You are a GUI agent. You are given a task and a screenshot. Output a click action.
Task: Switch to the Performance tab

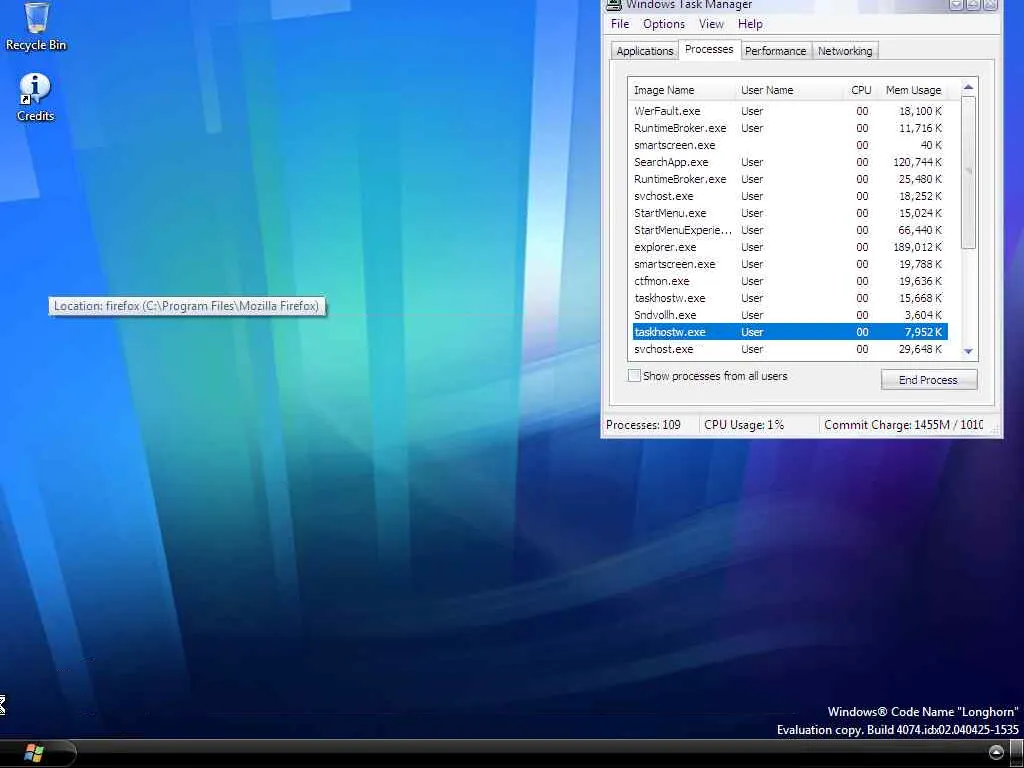775,51
